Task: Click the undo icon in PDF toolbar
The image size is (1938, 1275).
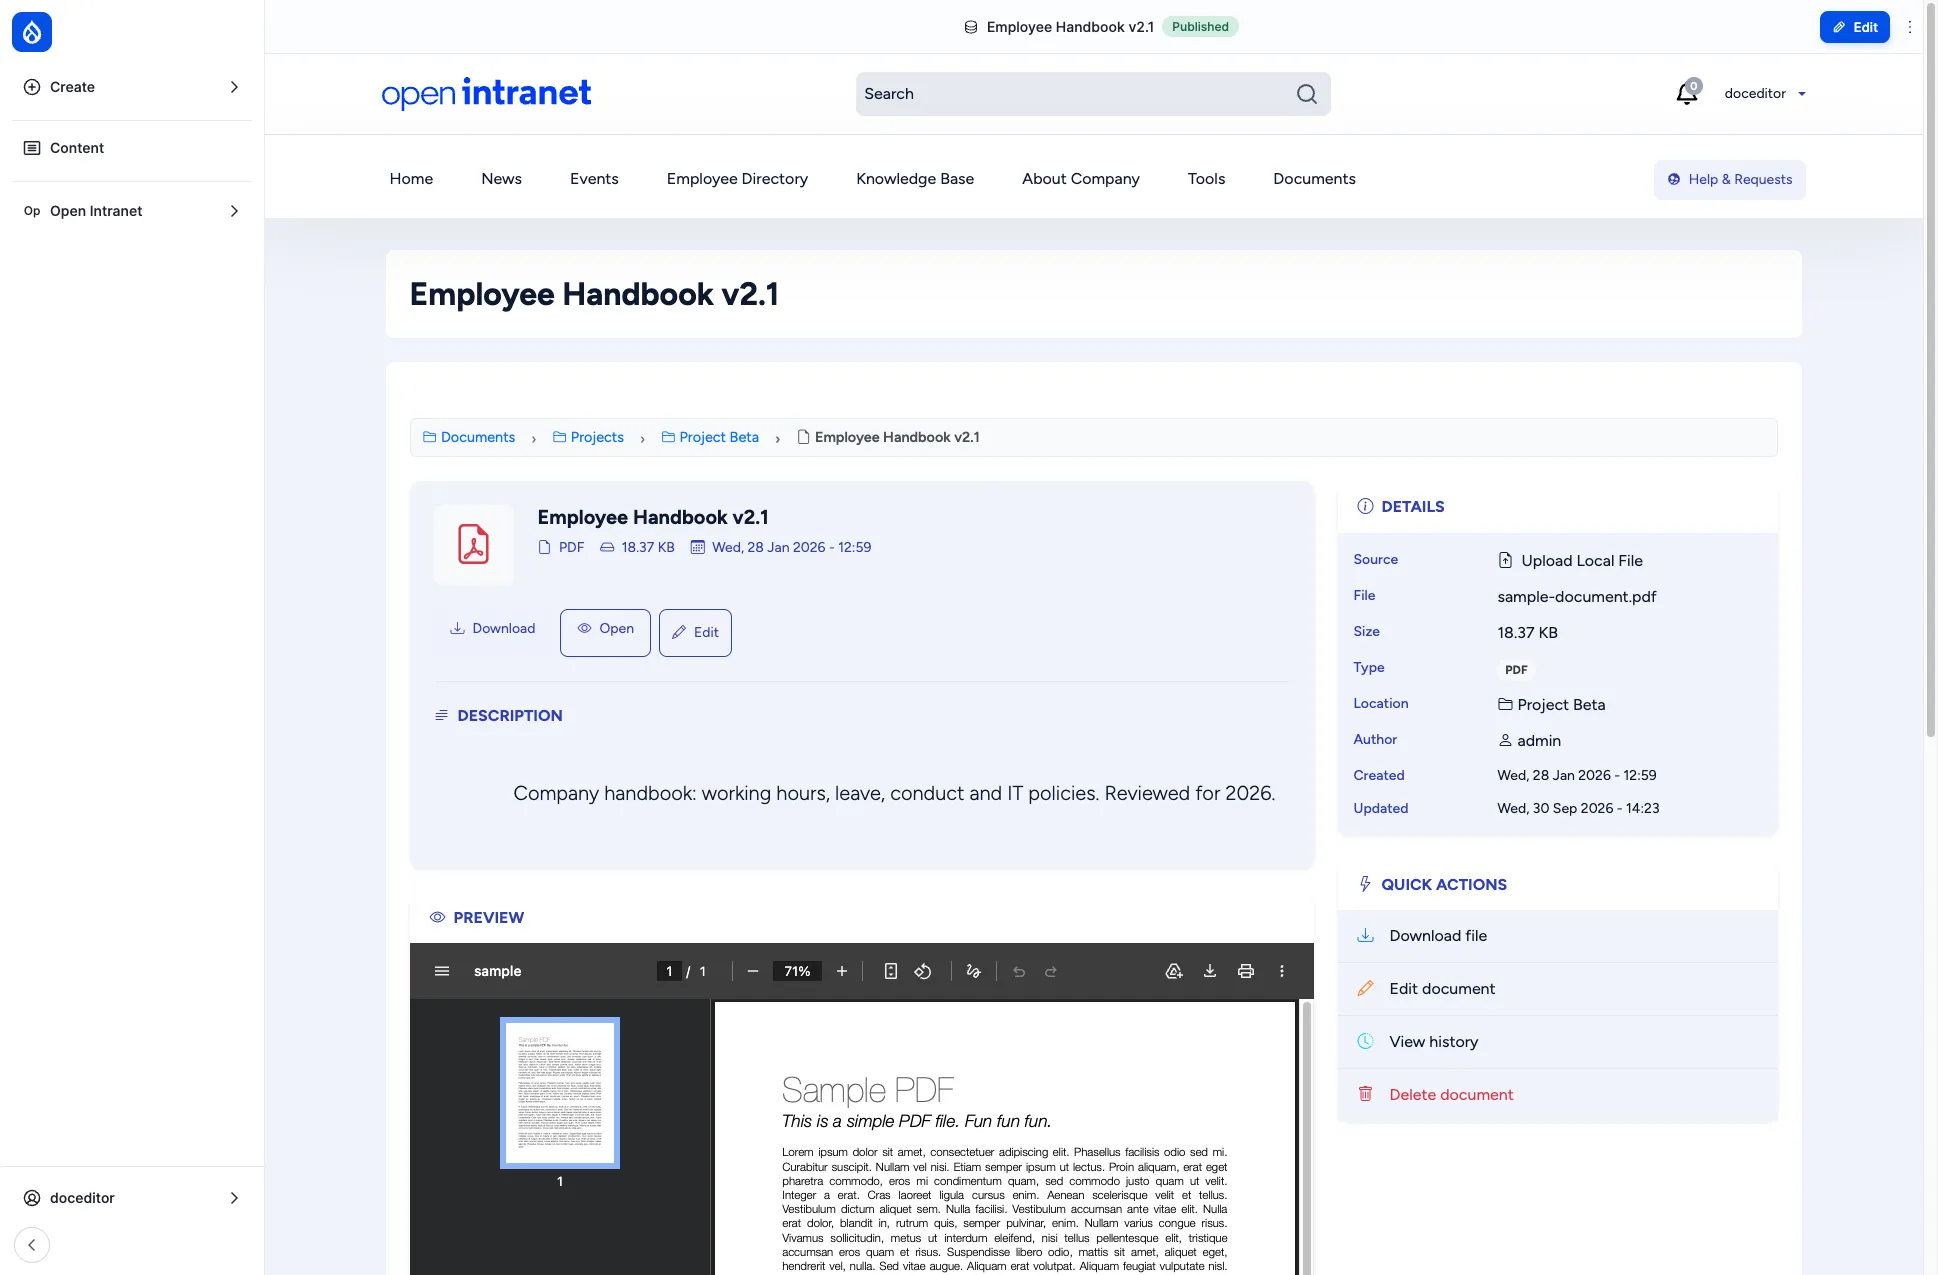Action: coord(1019,971)
